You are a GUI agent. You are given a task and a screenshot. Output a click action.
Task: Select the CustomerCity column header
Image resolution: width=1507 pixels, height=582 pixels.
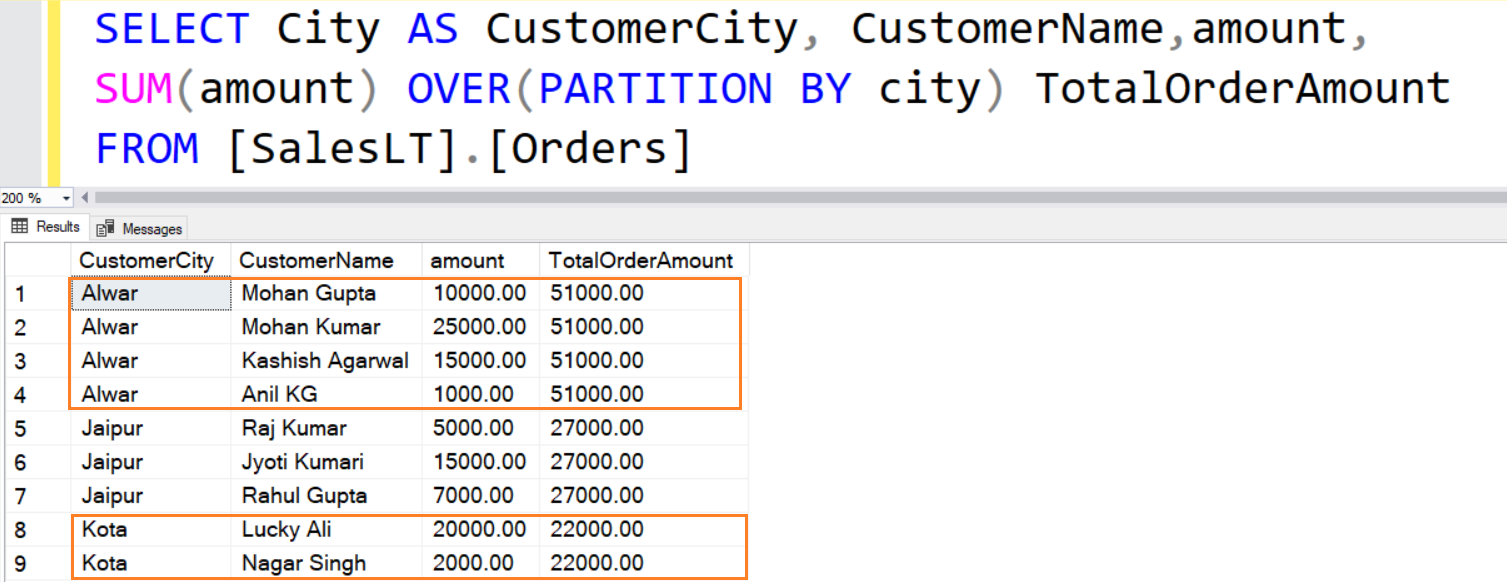pos(151,261)
